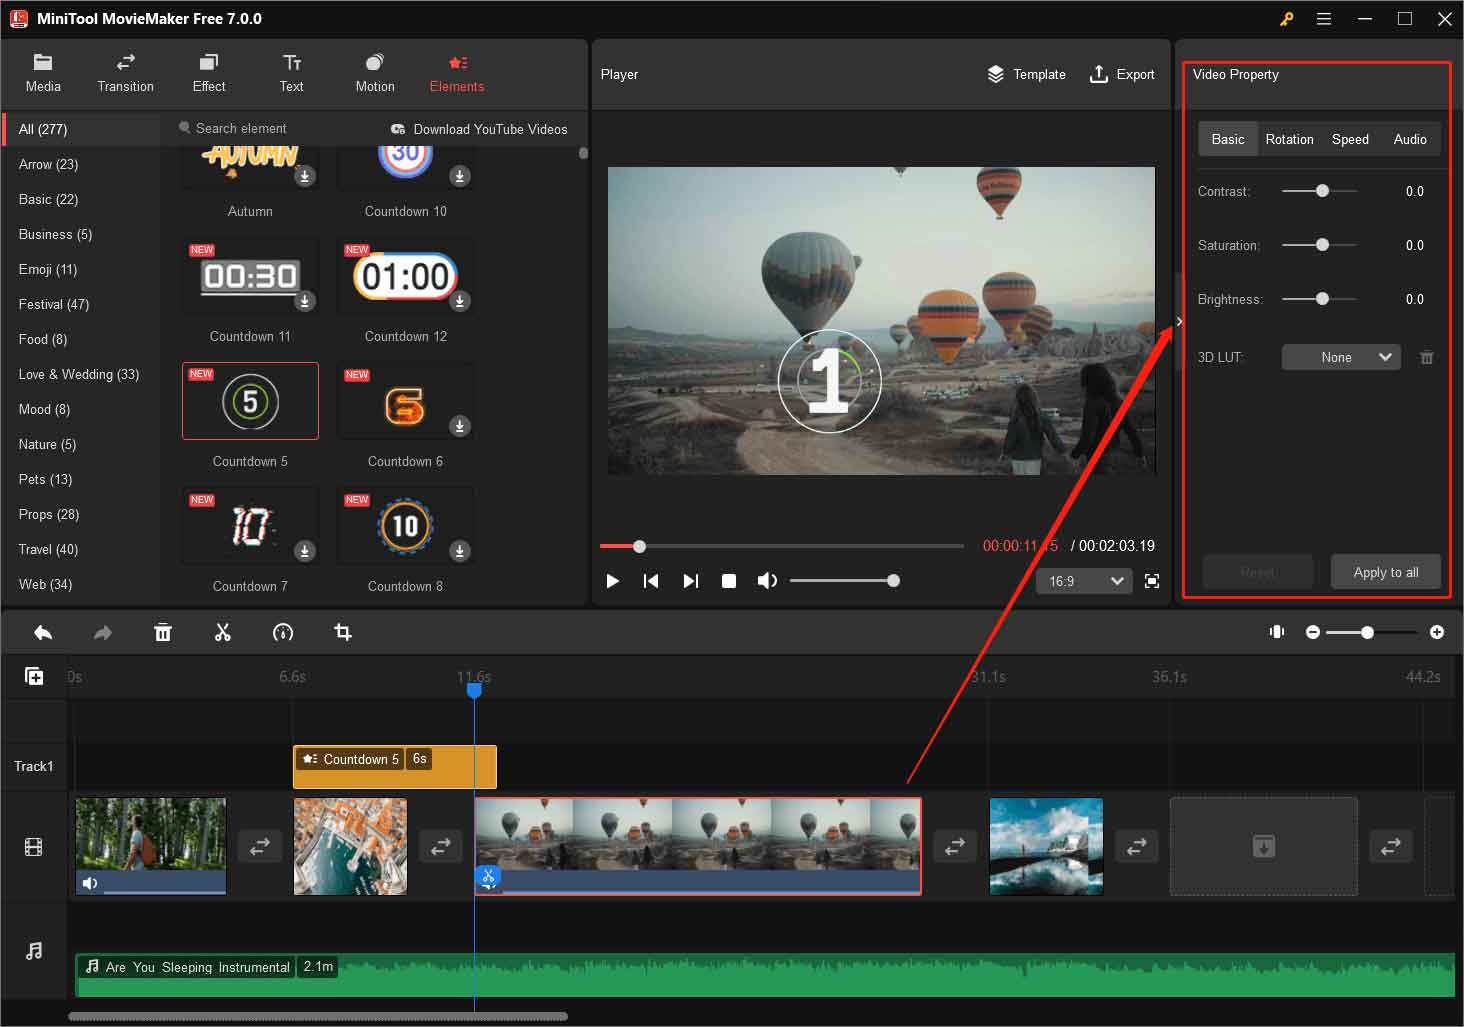Viewport: 1464px width, 1027px height.
Task: Delete the 3D LUT with trash icon
Action: coord(1427,357)
